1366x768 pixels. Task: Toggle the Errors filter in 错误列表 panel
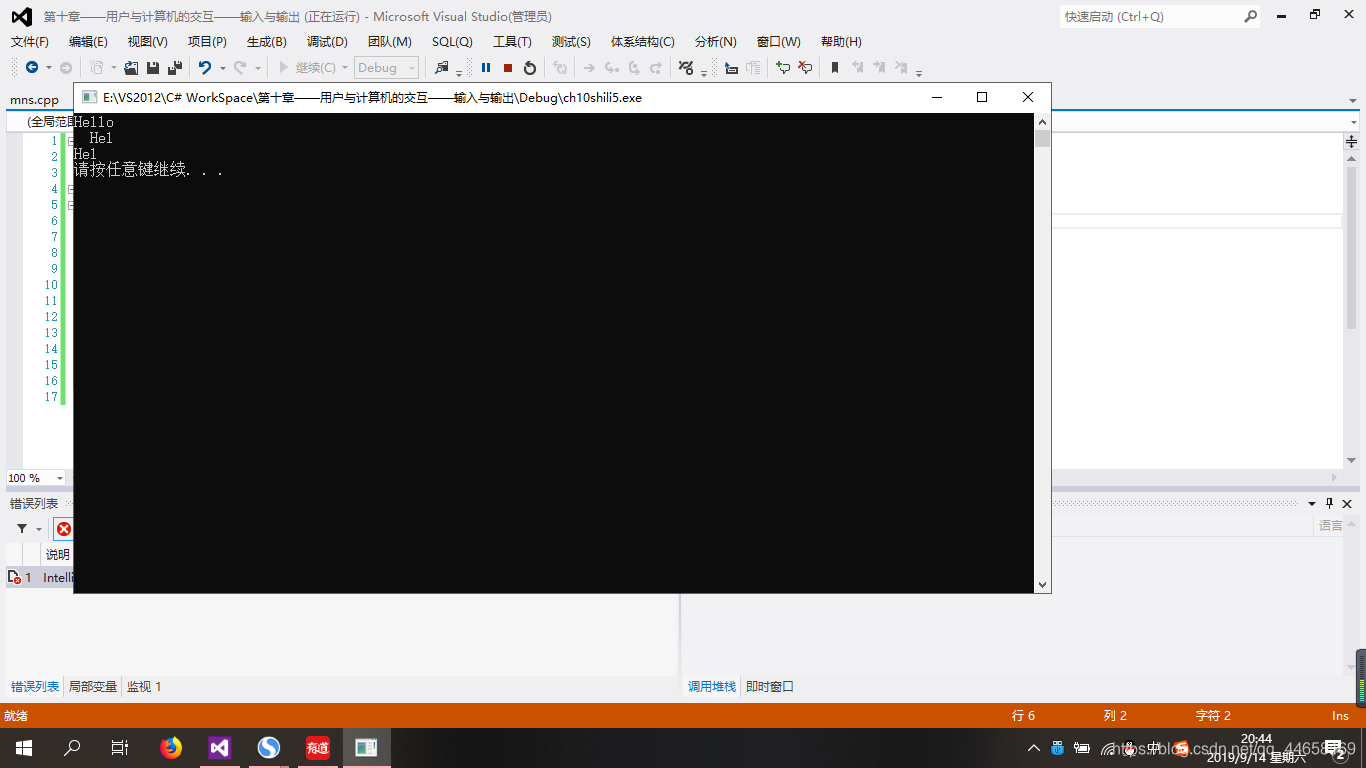(x=64, y=529)
